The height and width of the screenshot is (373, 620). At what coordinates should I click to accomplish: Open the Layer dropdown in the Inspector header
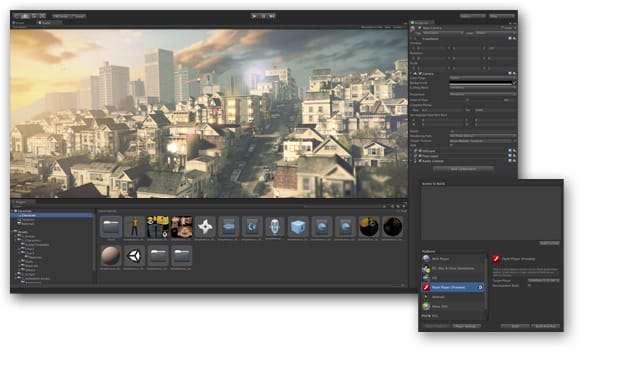[496, 33]
